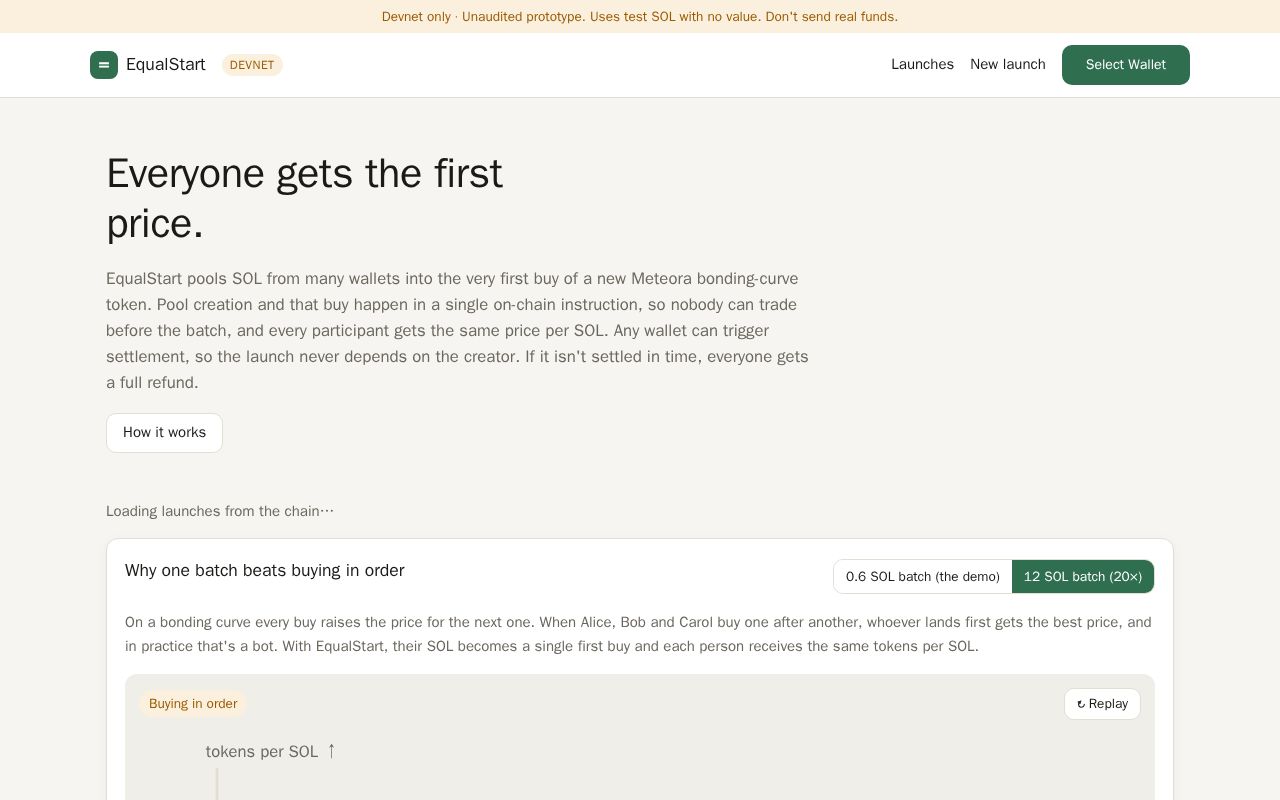Switch to 0.6 SOL batch demo

pos(923,577)
